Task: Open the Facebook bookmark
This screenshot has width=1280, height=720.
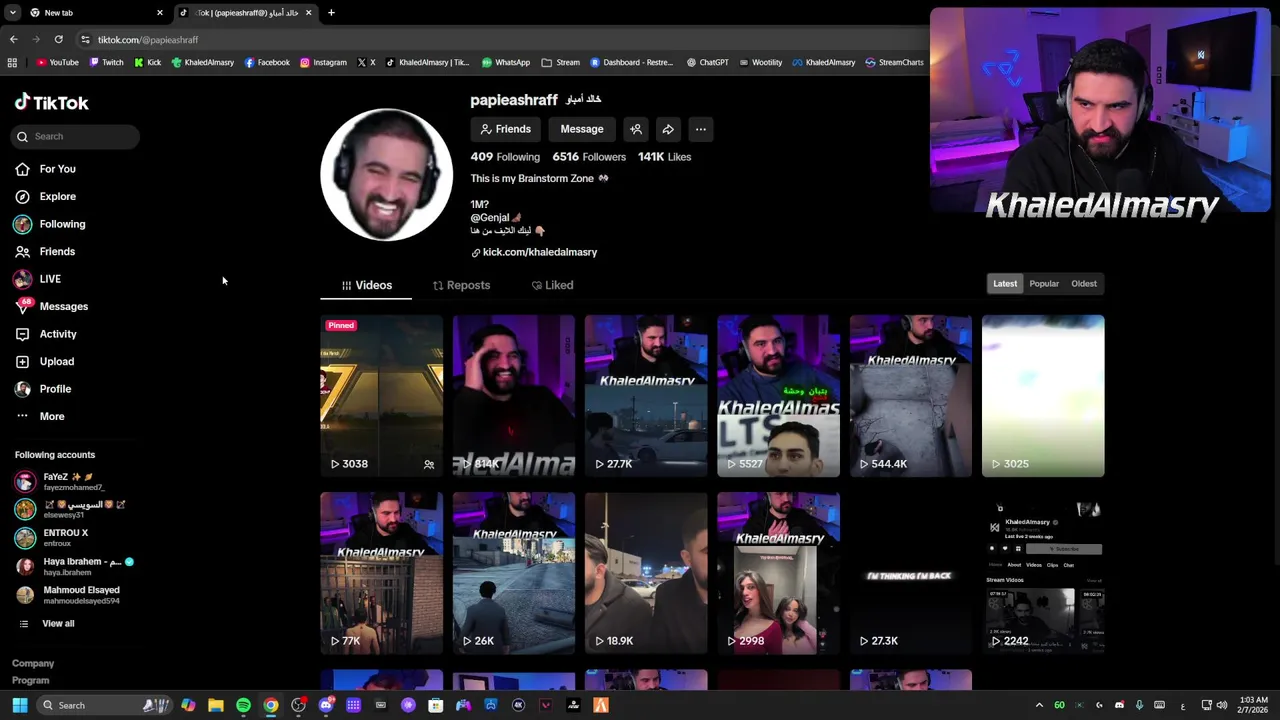Action: 267,63
